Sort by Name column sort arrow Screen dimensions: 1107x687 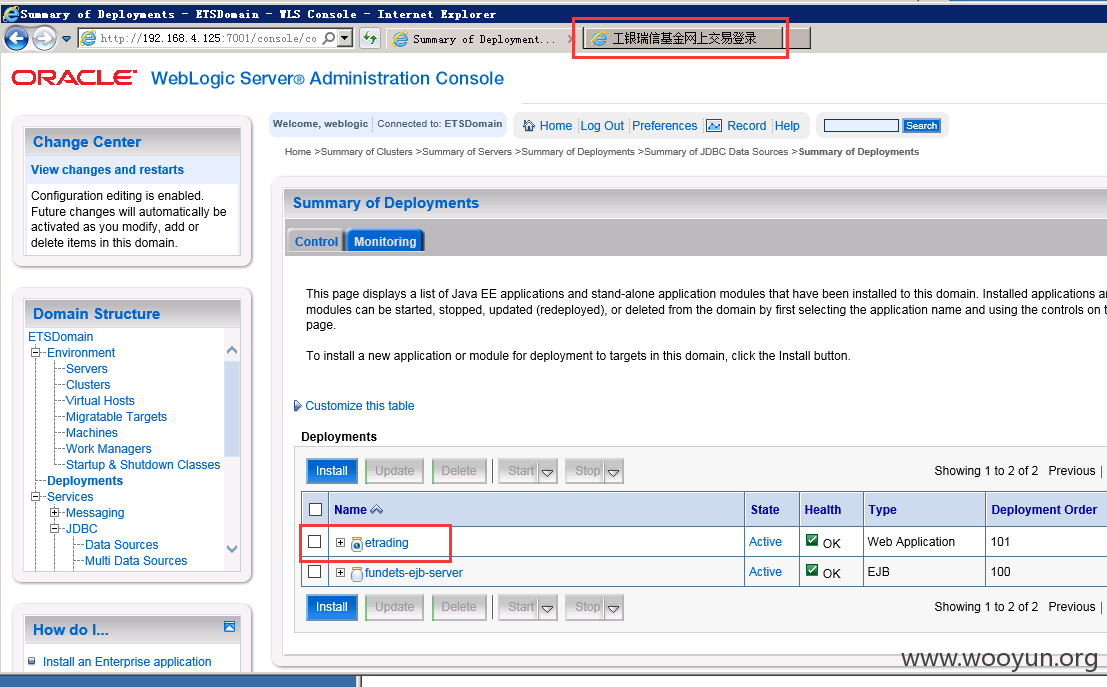pyautogui.click(x=376, y=510)
